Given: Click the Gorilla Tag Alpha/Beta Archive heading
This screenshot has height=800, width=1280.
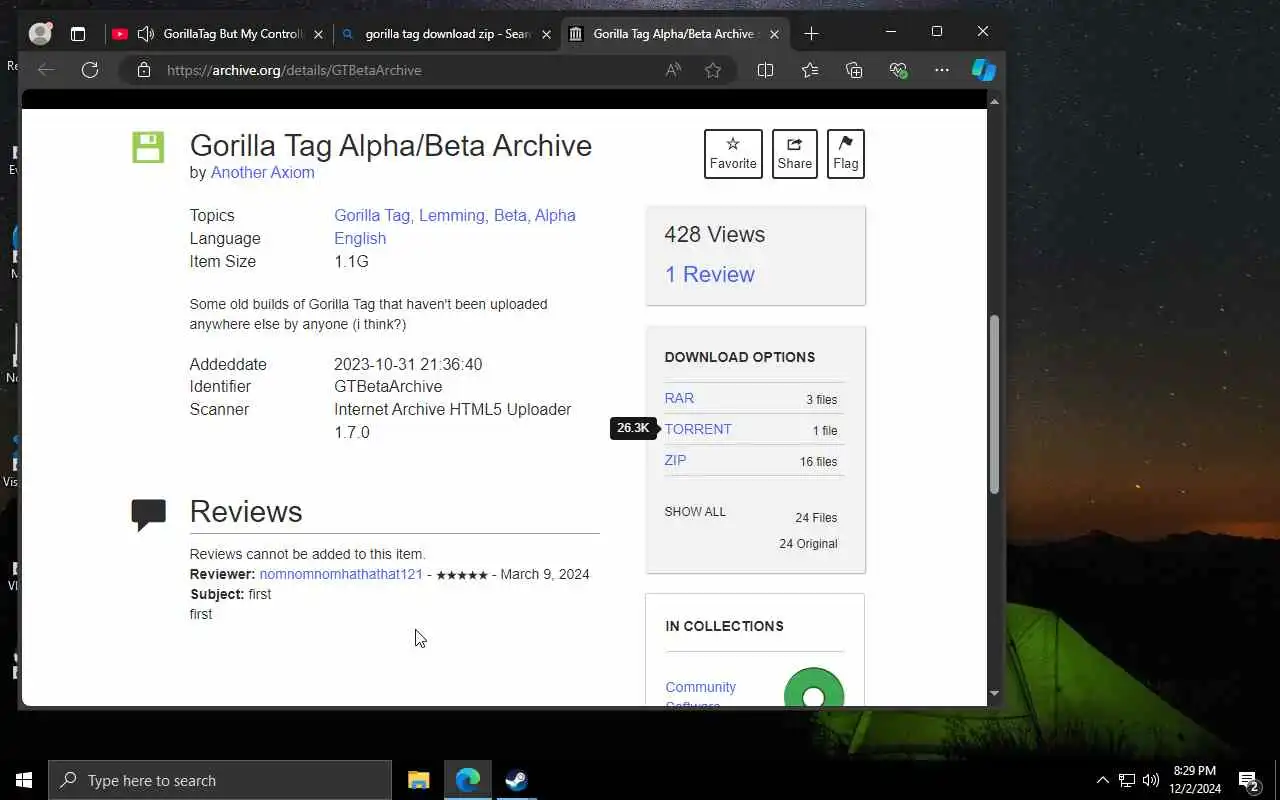Looking at the screenshot, I should 391,145.
